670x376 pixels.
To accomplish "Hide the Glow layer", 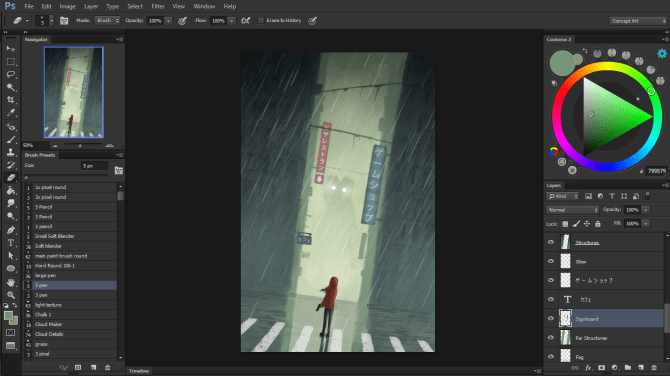I will pos(551,261).
